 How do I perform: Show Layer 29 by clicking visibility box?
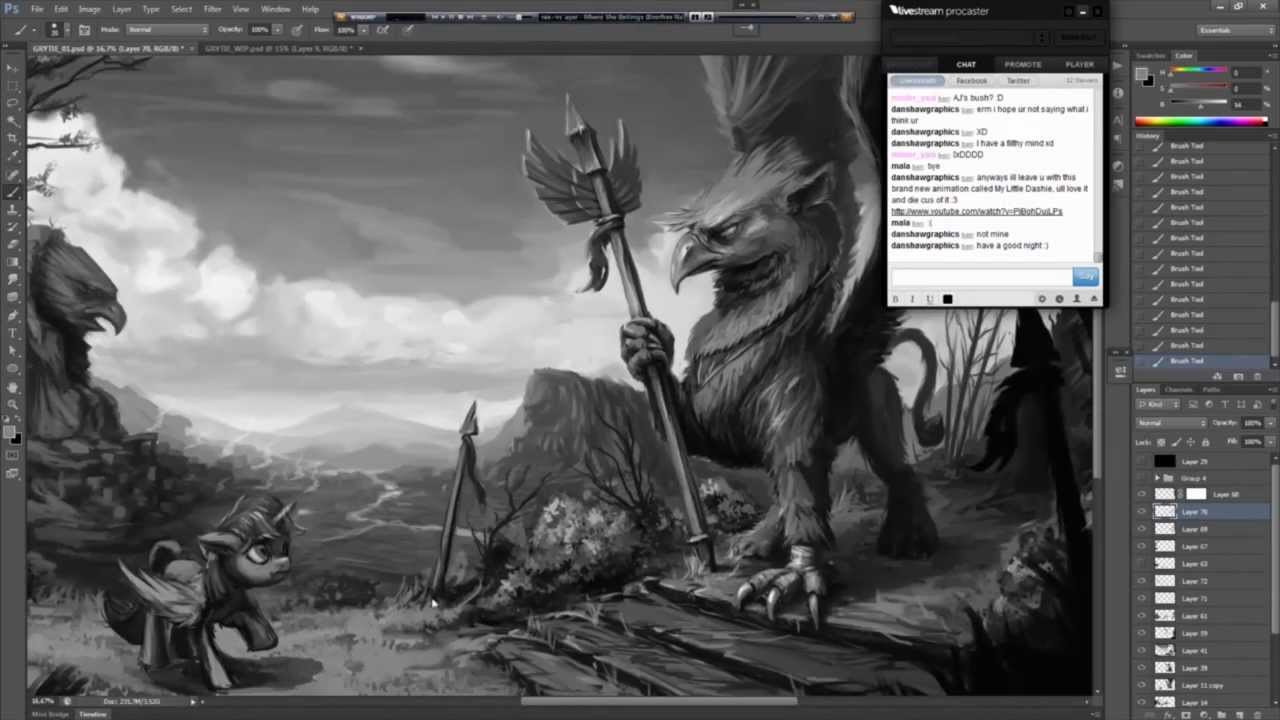pos(1142,462)
